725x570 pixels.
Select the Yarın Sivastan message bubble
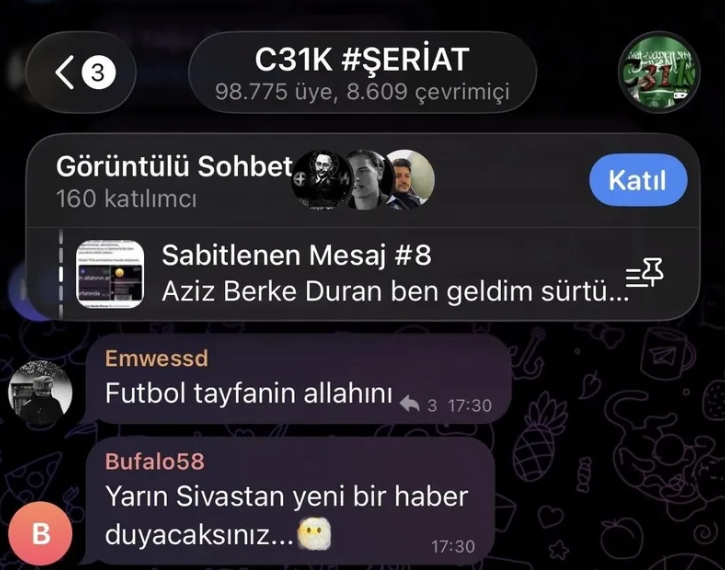[290, 501]
